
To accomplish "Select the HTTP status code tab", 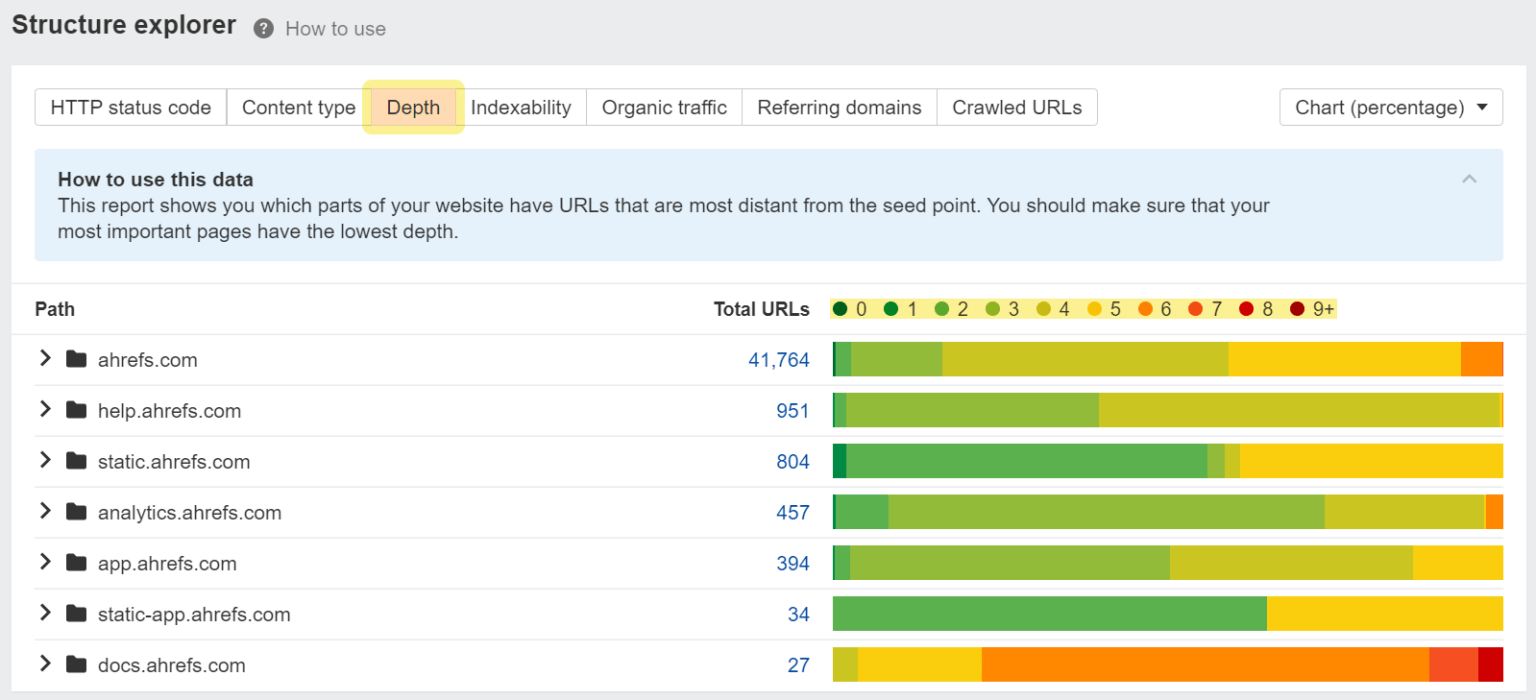I will pyautogui.click(x=130, y=107).
